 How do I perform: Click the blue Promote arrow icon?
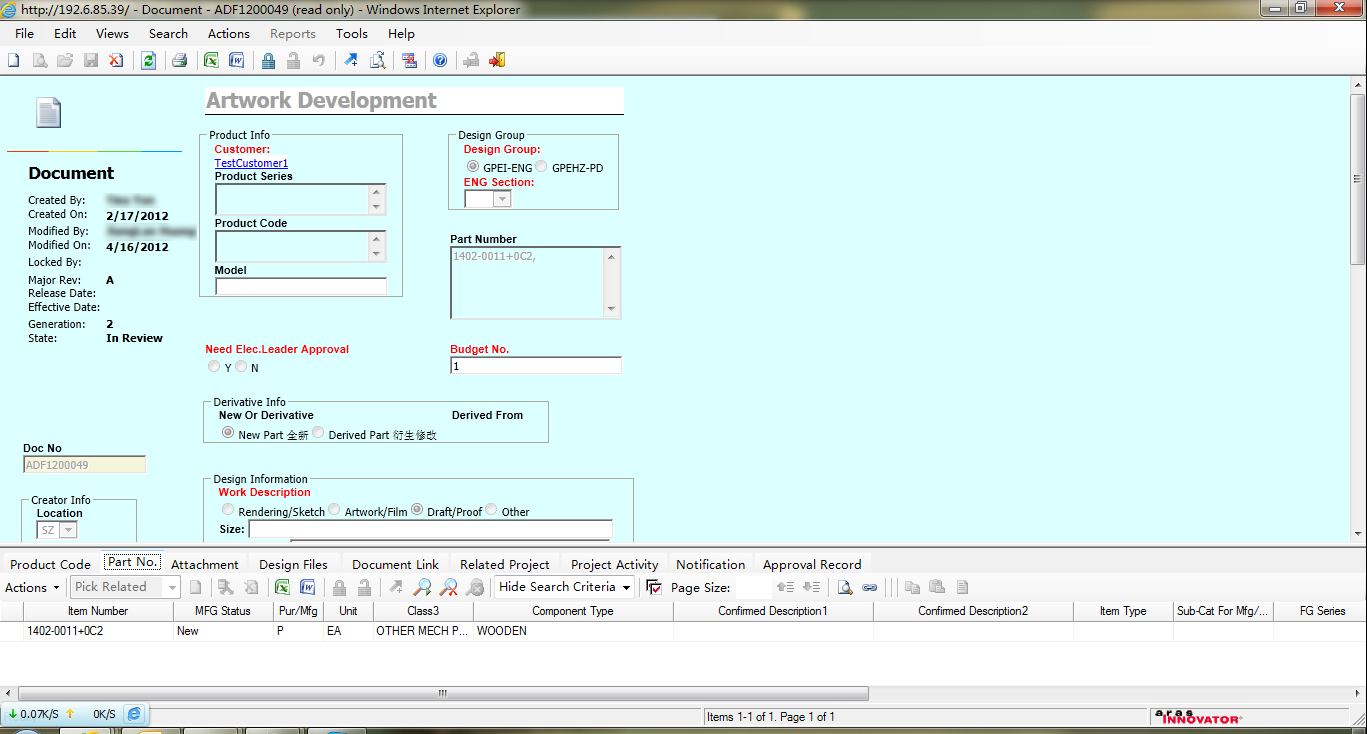point(351,60)
